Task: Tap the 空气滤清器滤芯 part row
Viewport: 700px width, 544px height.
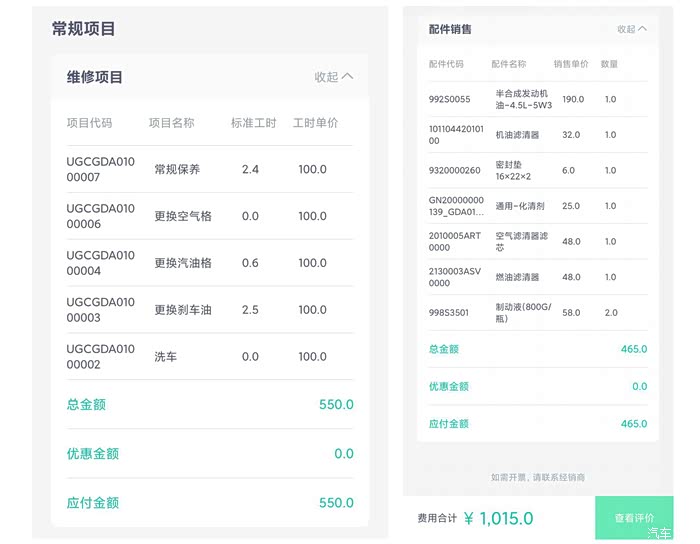Action: pyautogui.click(x=537, y=241)
